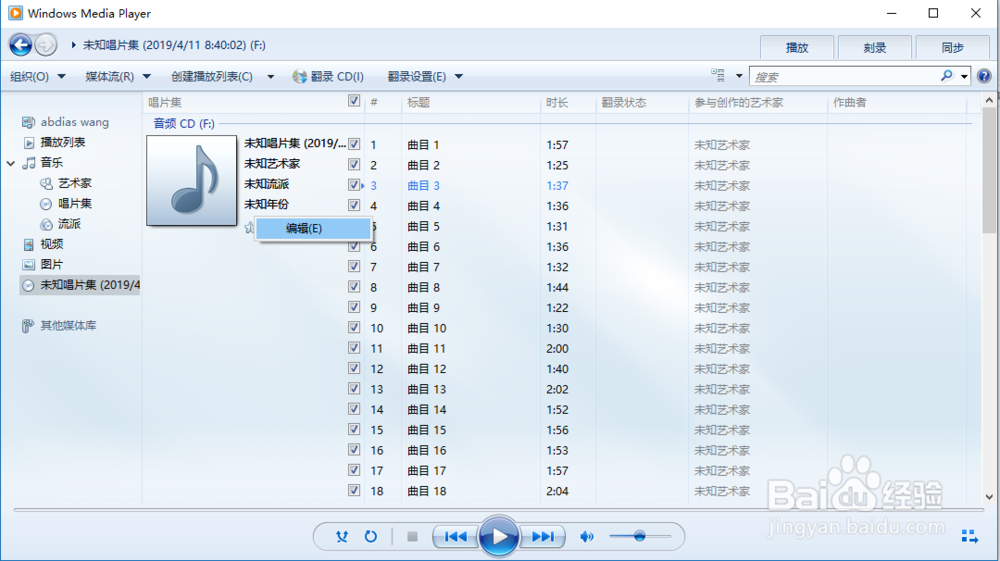Click the search magnifier icon
1000x561 pixels.
[946, 76]
